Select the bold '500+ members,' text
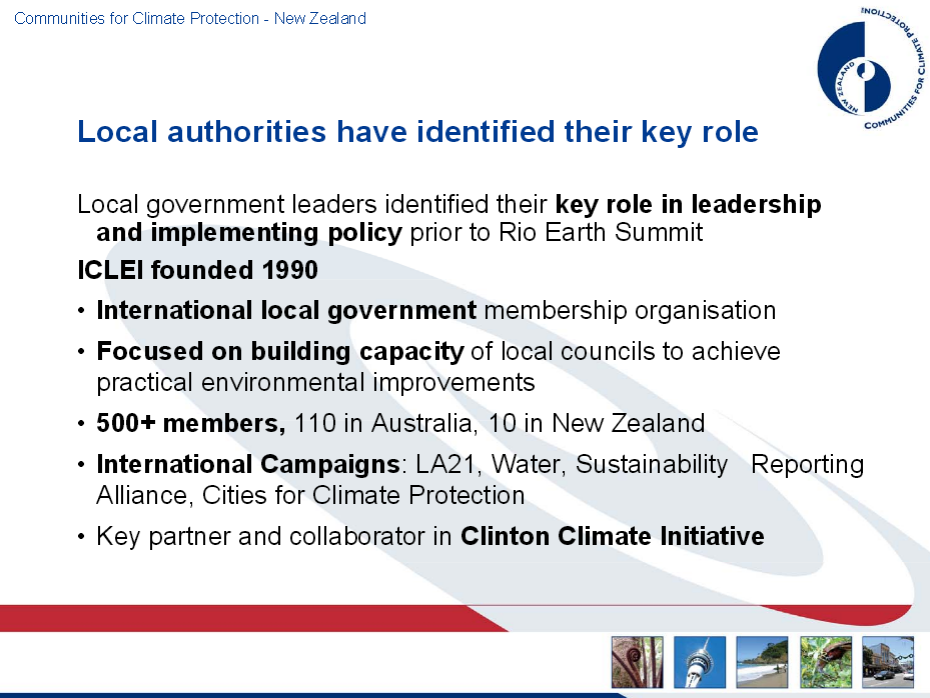This screenshot has height=698, width=930. pyautogui.click(x=191, y=423)
